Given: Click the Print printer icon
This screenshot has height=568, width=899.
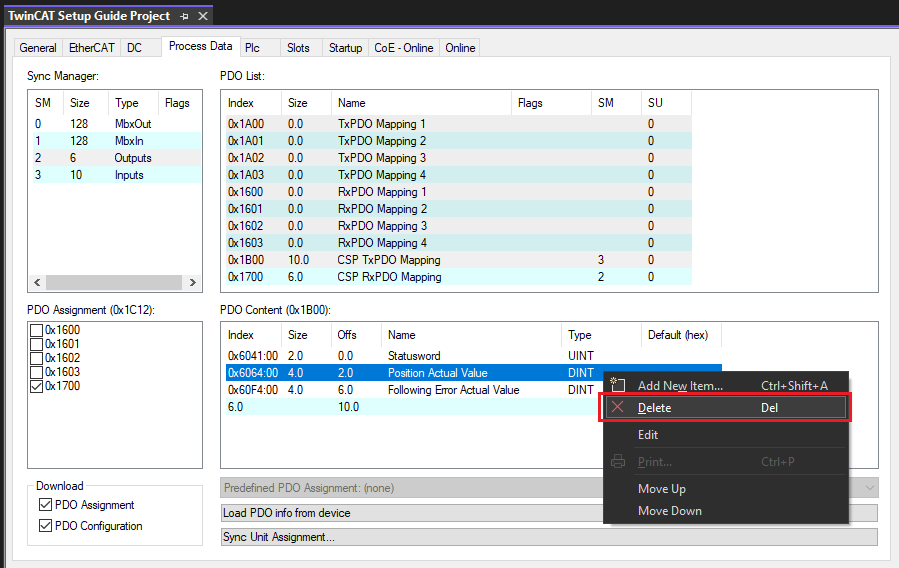Looking at the screenshot, I should click(617, 461).
